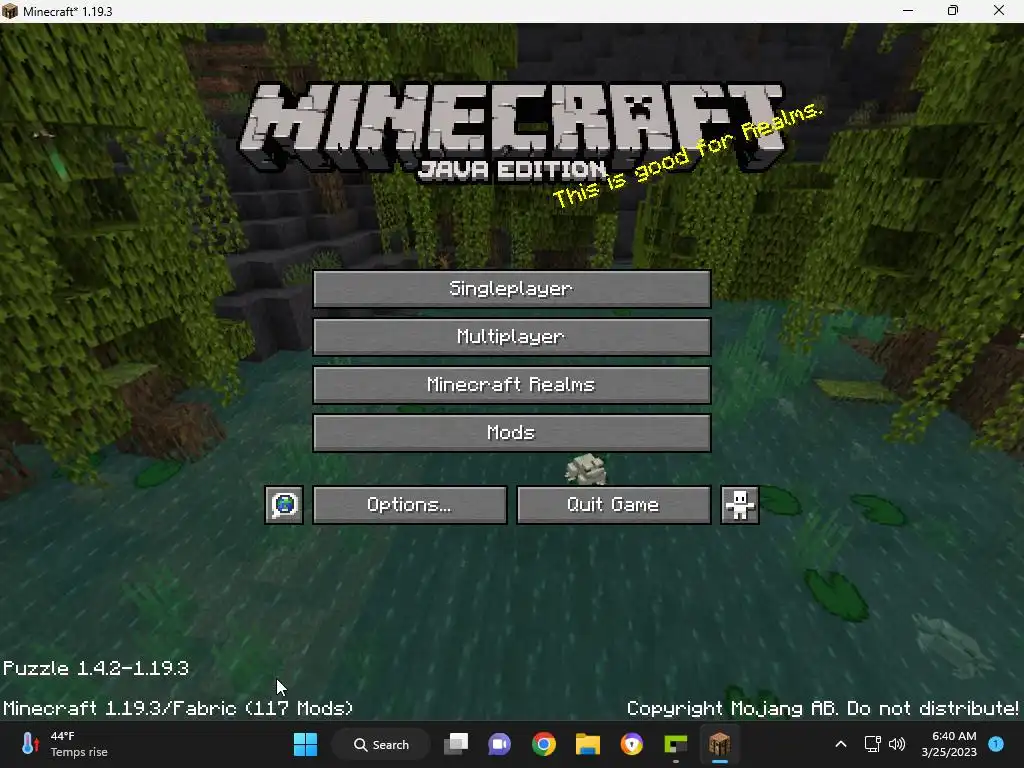Open the green NVIDIA-style taskbar app
The width and height of the screenshot is (1024, 768).
click(675, 744)
